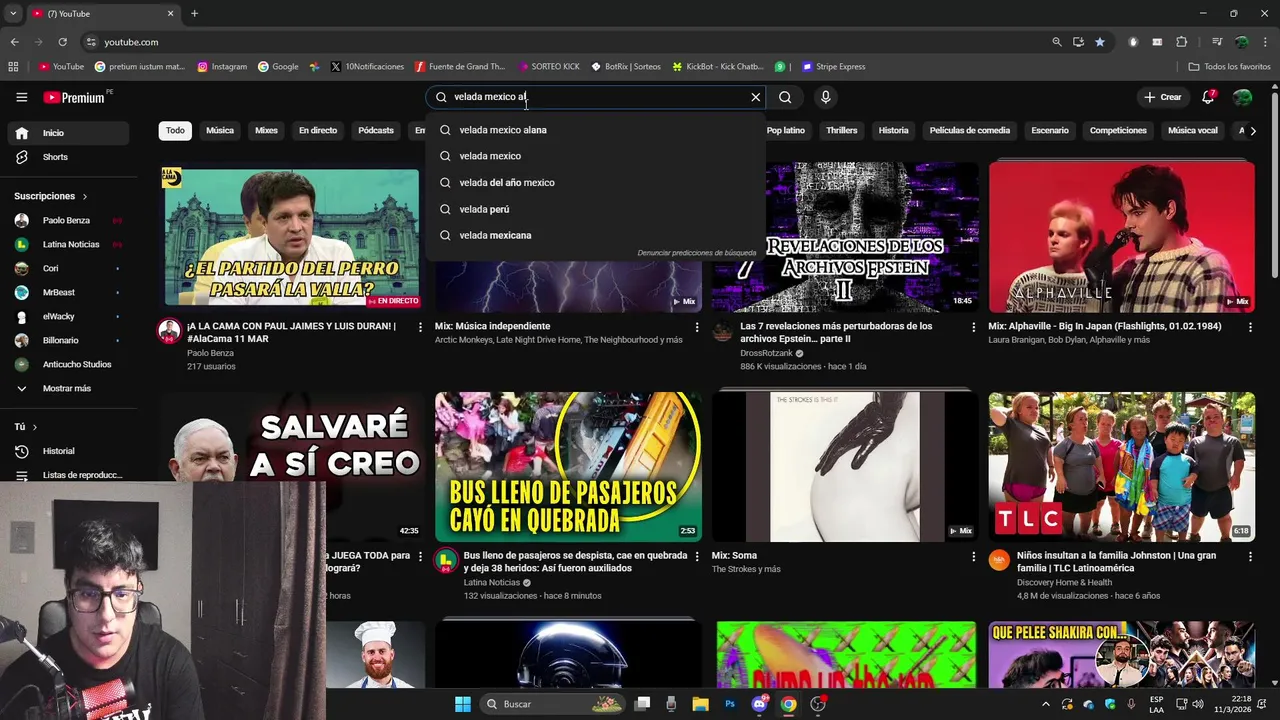The width and height of the screenshot is (1280, 720).
Task: Open the Alphaville Big In Japan thumbnail
Action: click(x=1122, y=237)
